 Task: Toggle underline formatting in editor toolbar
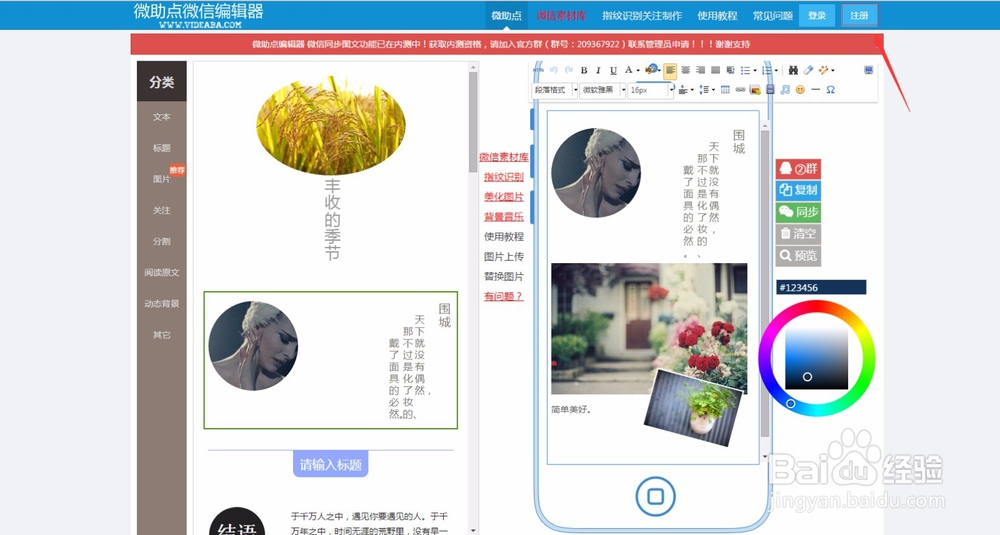click(x=614, y=70)
